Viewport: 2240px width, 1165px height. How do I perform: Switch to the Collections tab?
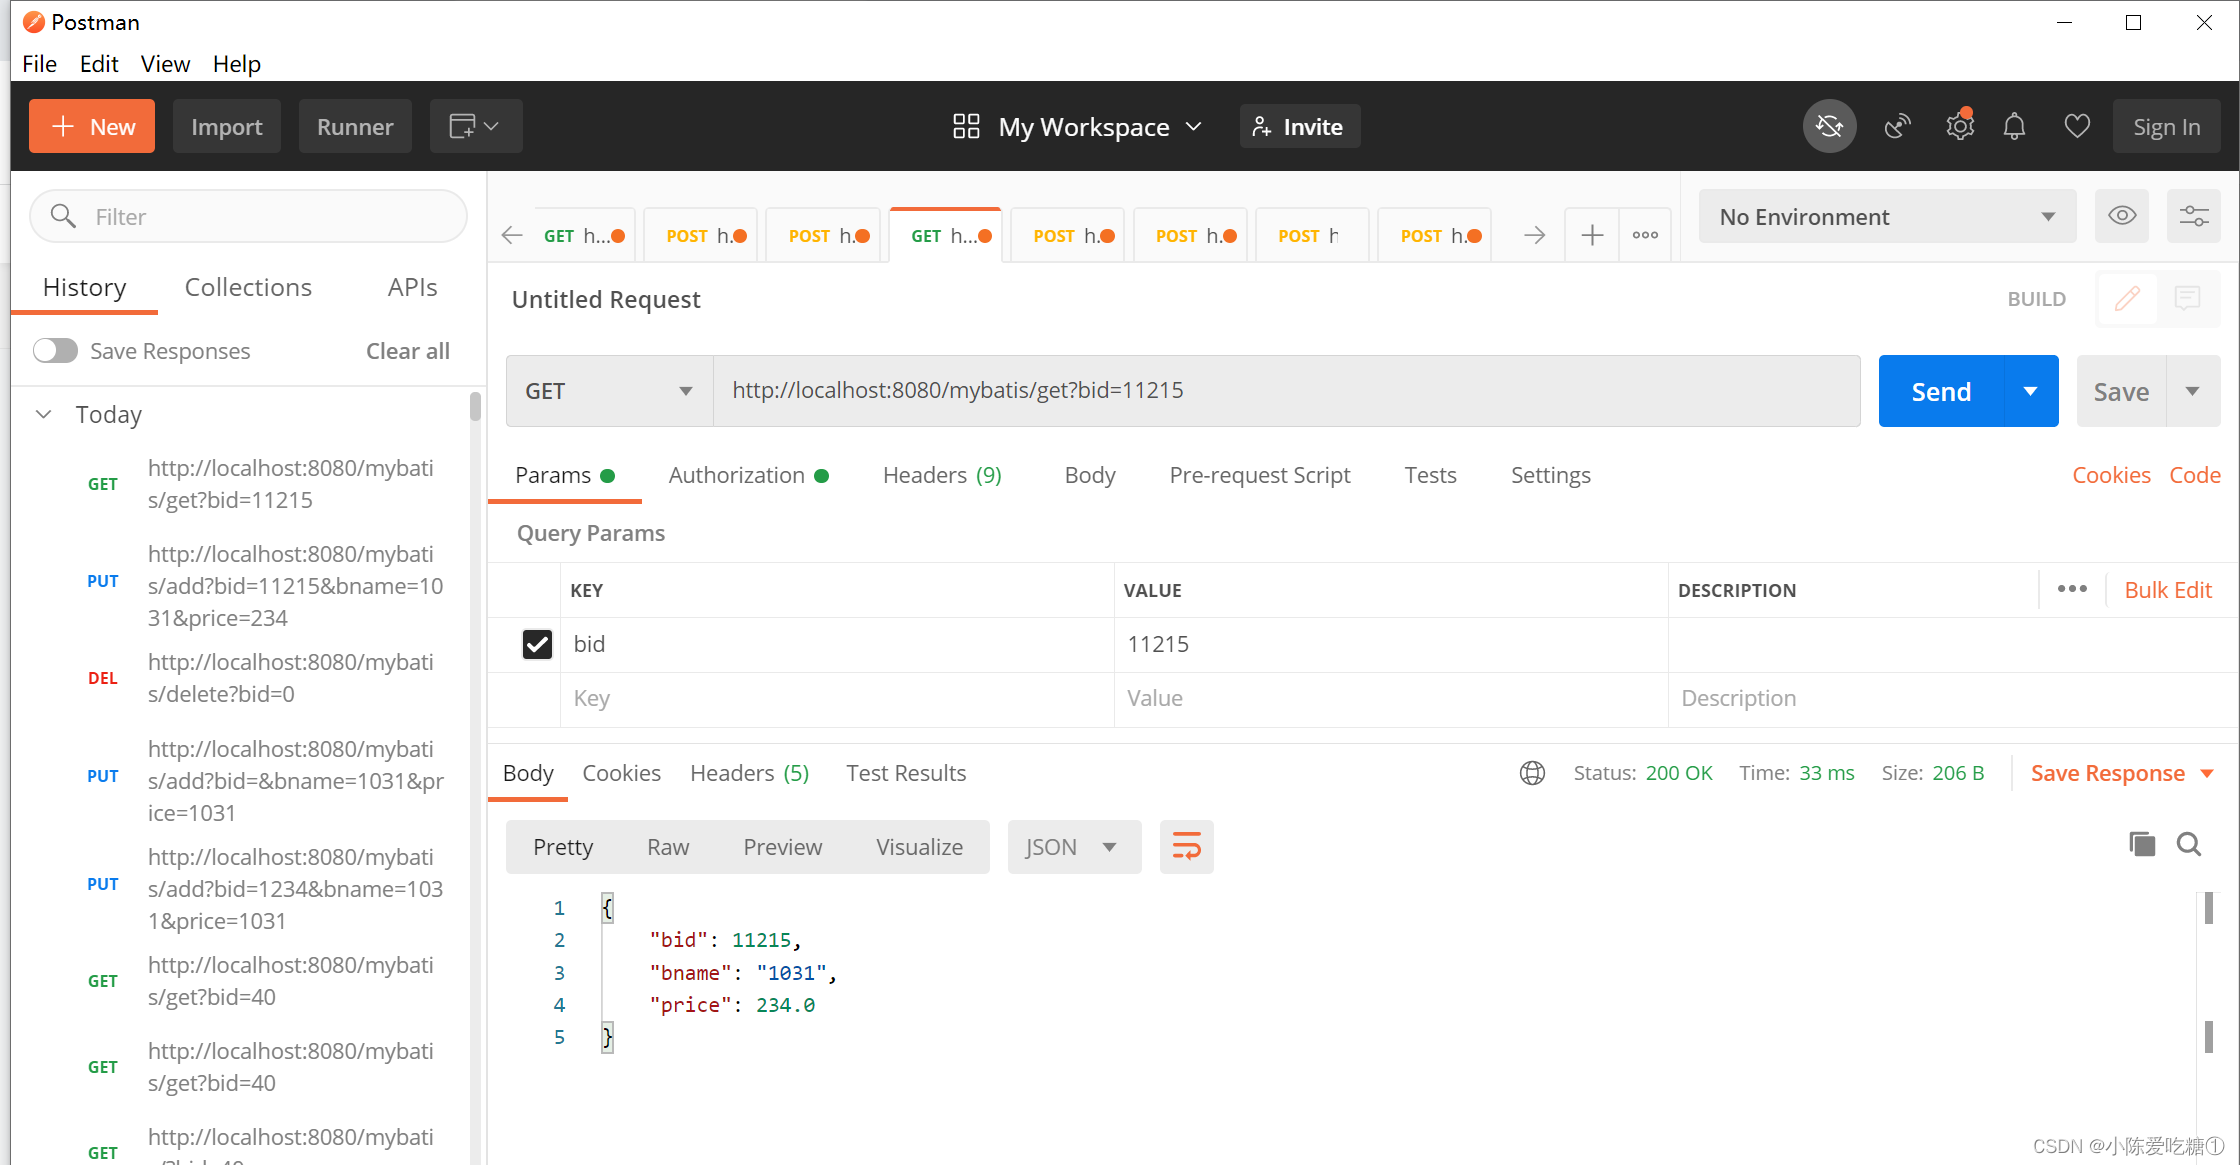pos(248,288)
